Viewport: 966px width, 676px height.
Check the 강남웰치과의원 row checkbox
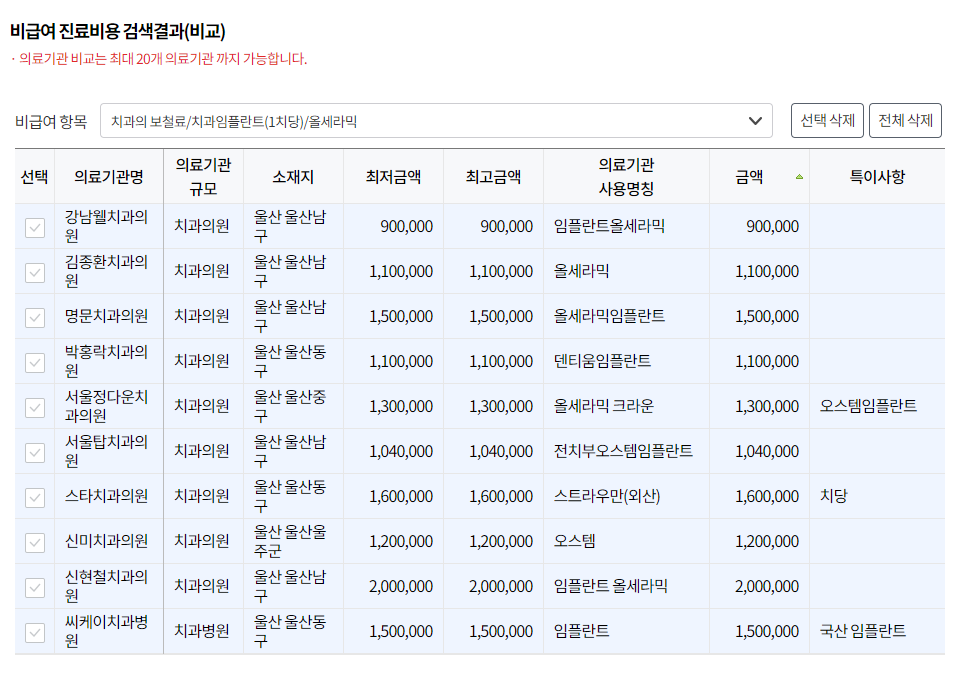[x=34, y=225]
